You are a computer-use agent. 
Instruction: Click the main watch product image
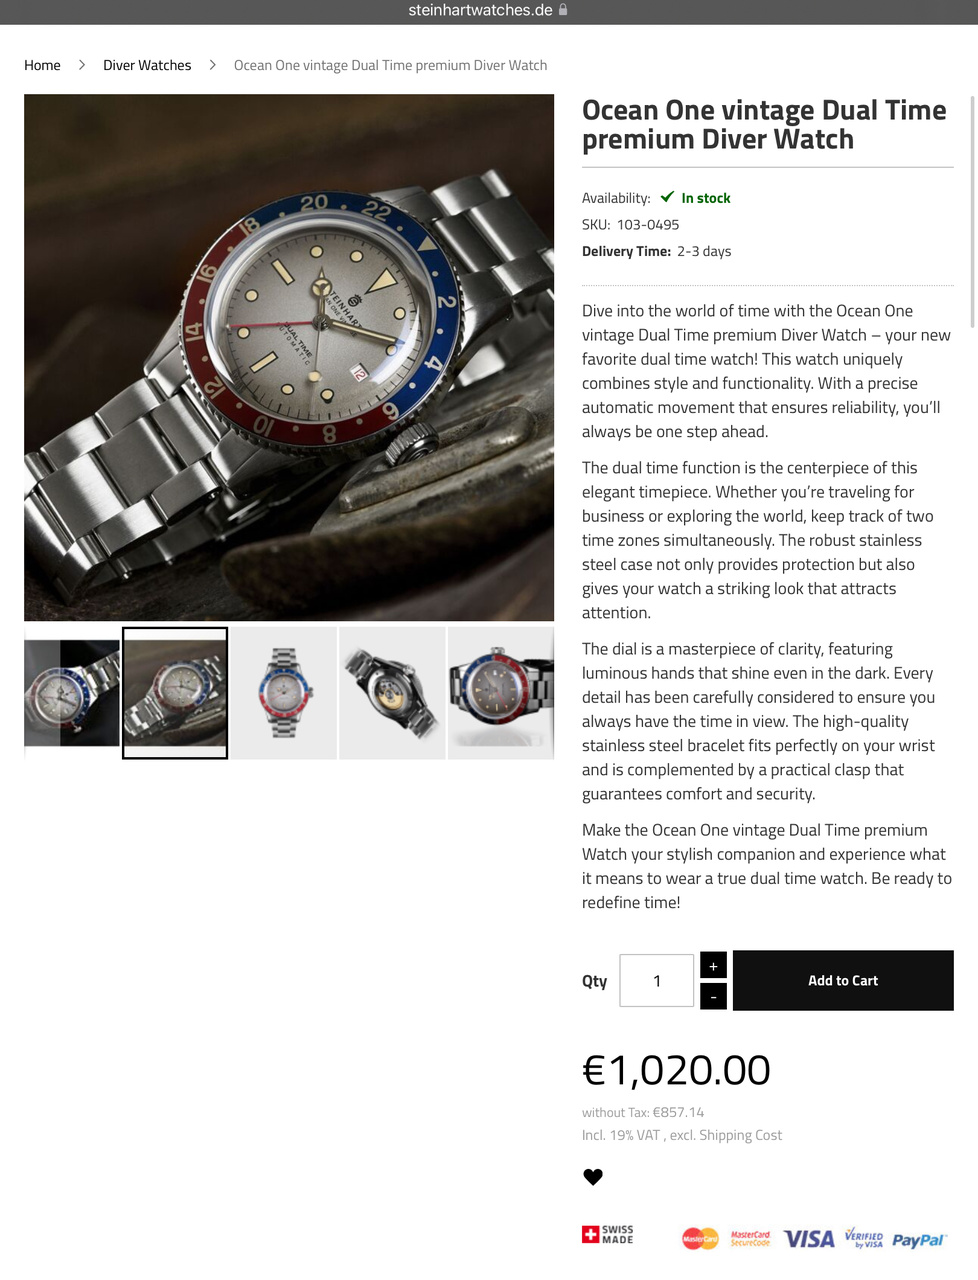tap(289, 358)
